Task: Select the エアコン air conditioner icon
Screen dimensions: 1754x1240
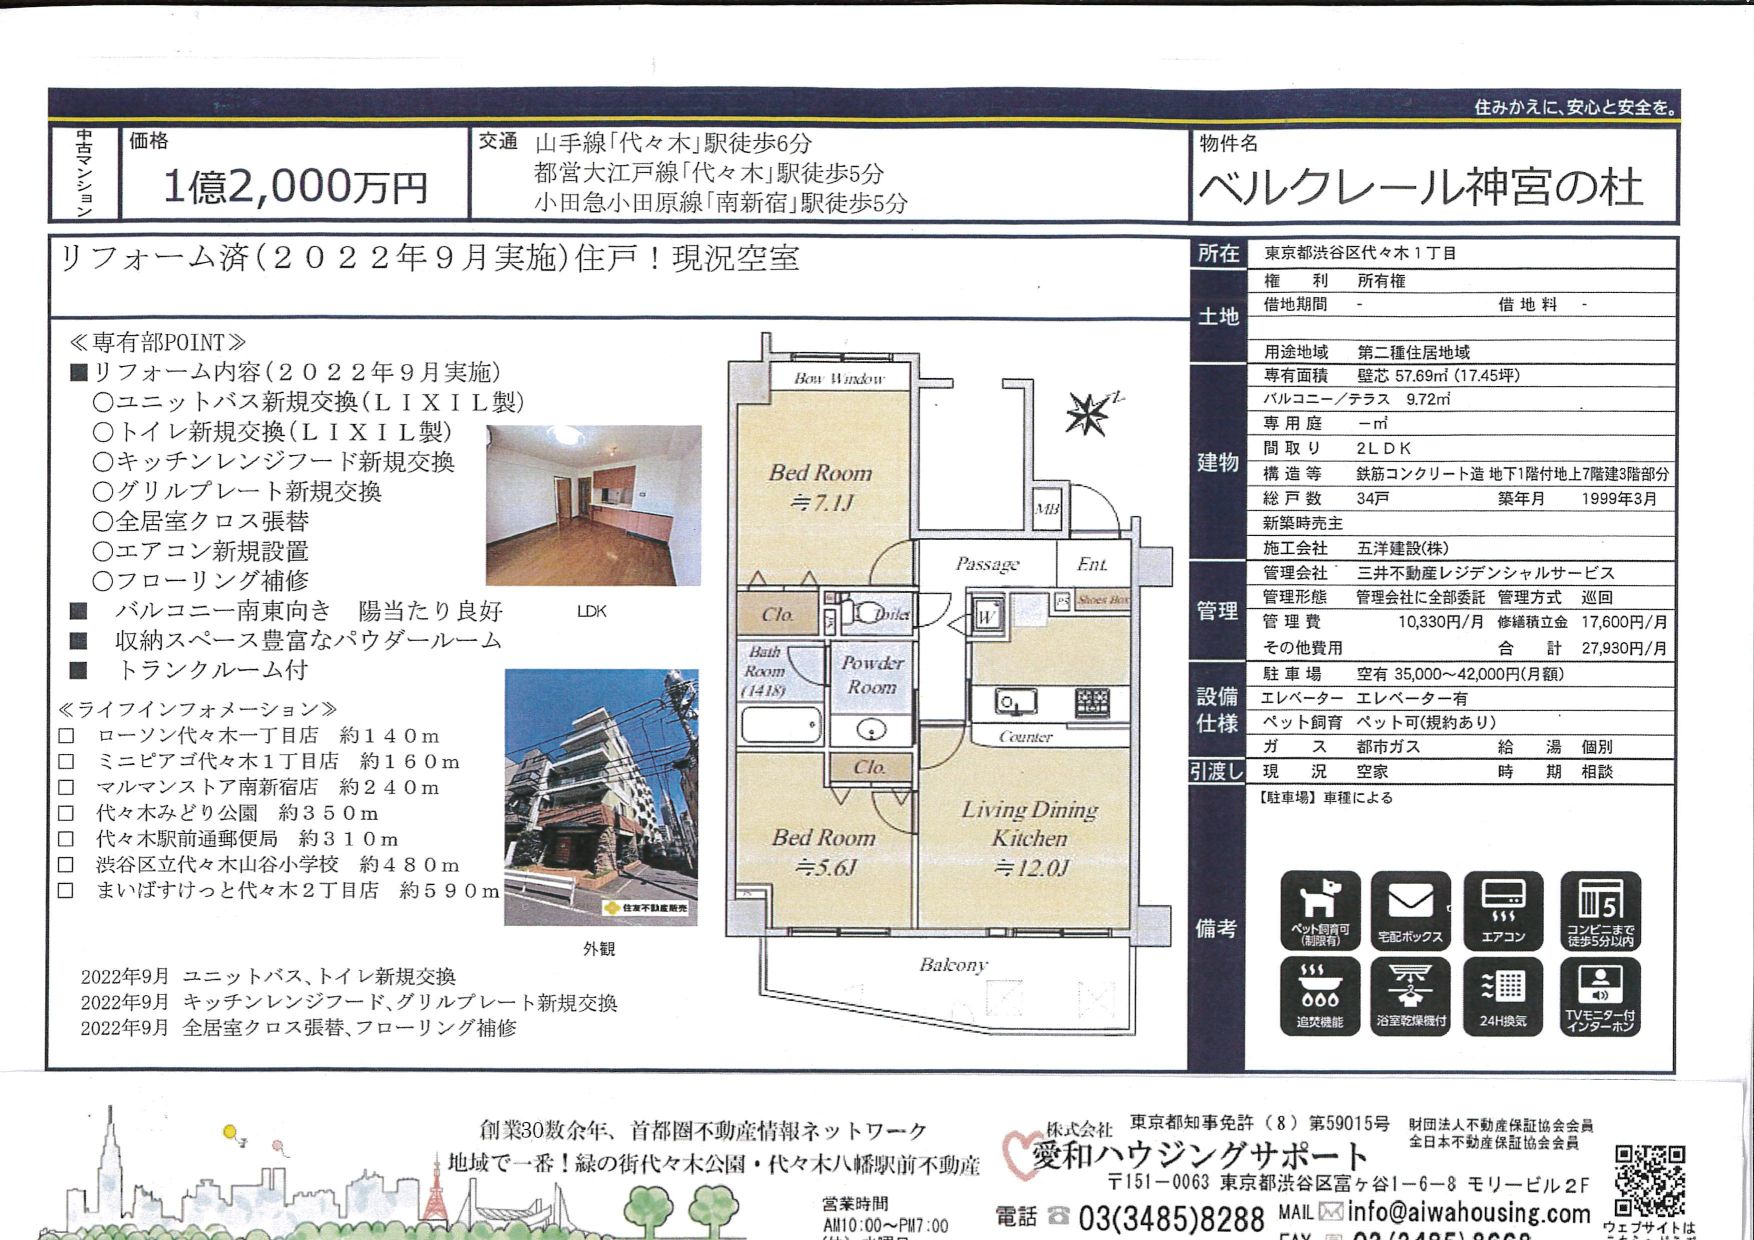Action: 1503,910
